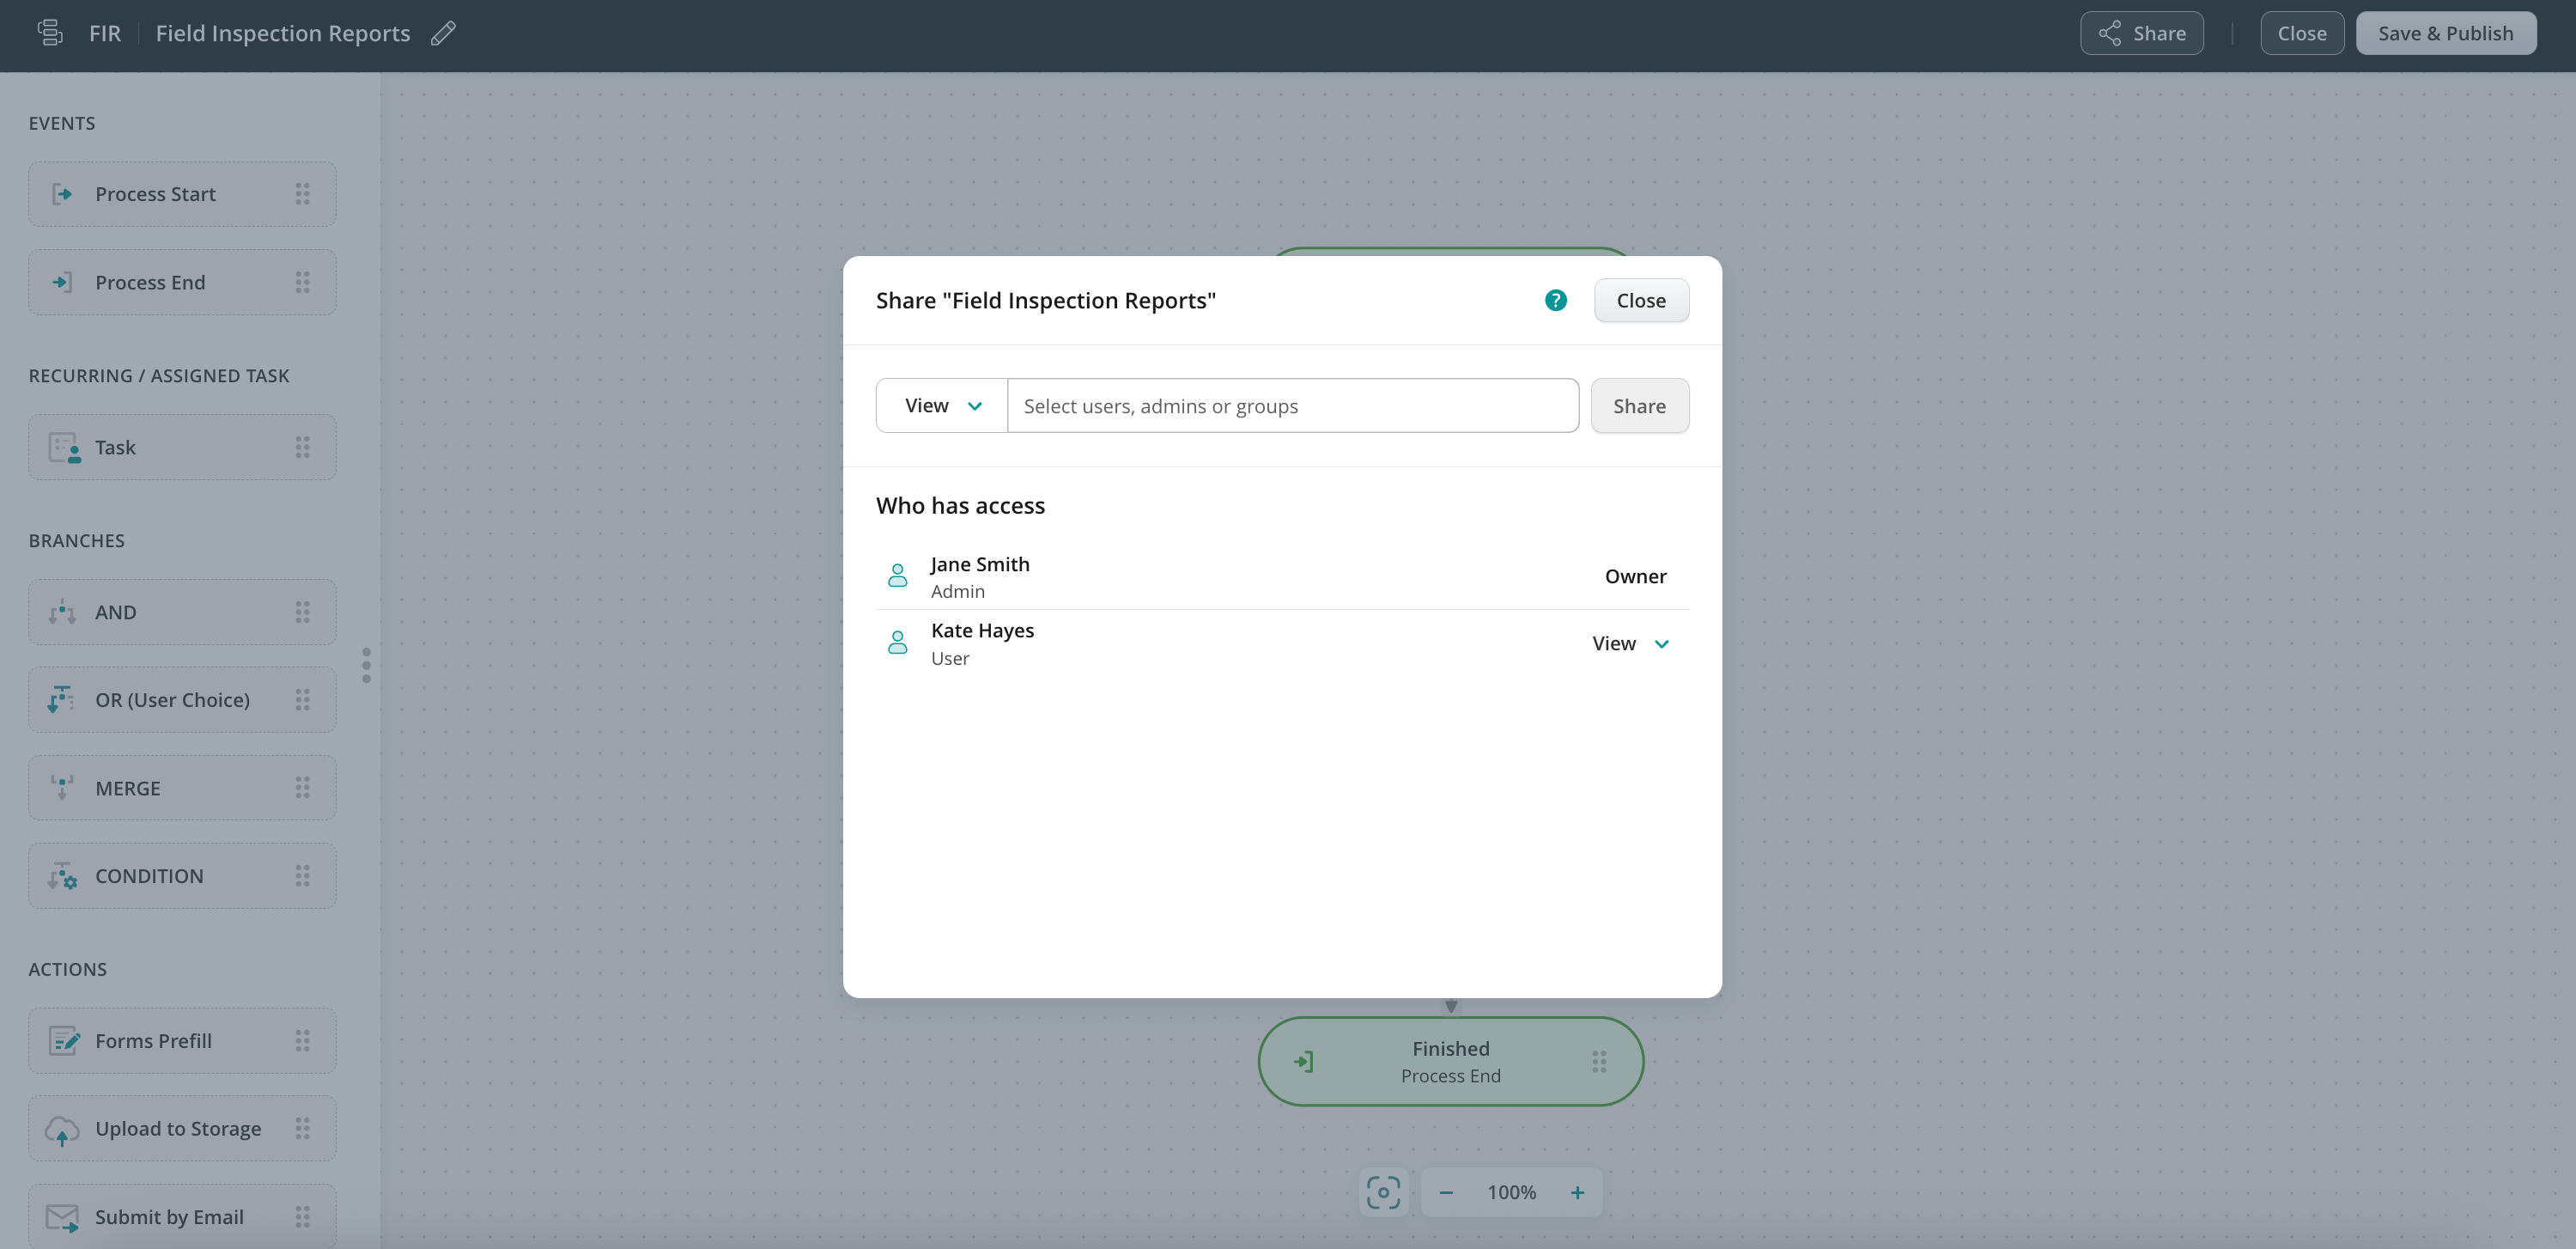Viewport: 2576px width, 1249px height.
Task: Click the fit-to-screen icon
Action: pos(1383,1192)
